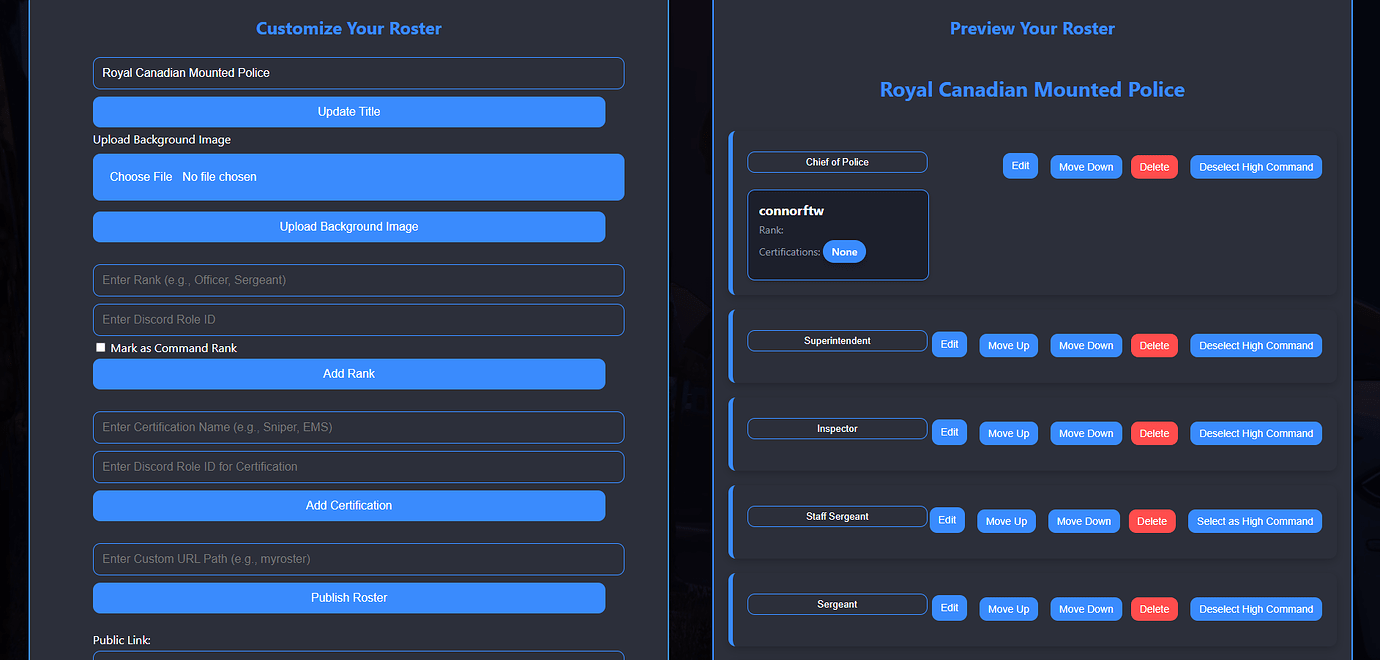Delete the Superintendent rank

click(x=1153, y=345)
